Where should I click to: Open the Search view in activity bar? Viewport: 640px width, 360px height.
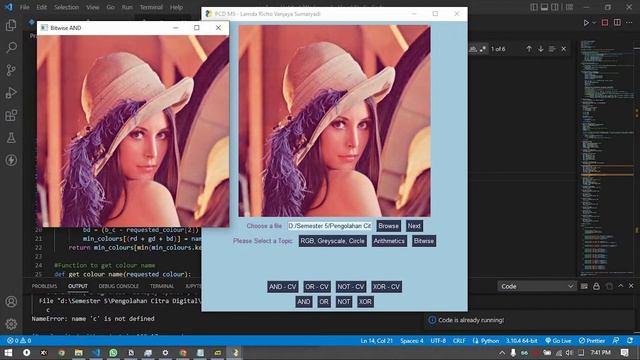pyautogui.click(x=11, y=48)
